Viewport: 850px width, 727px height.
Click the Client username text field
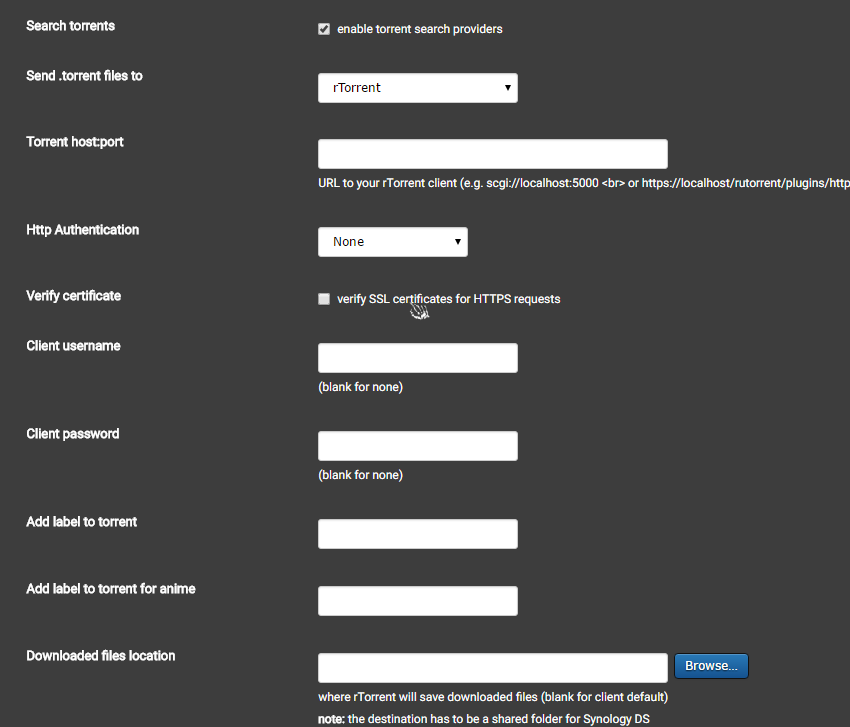417,358
